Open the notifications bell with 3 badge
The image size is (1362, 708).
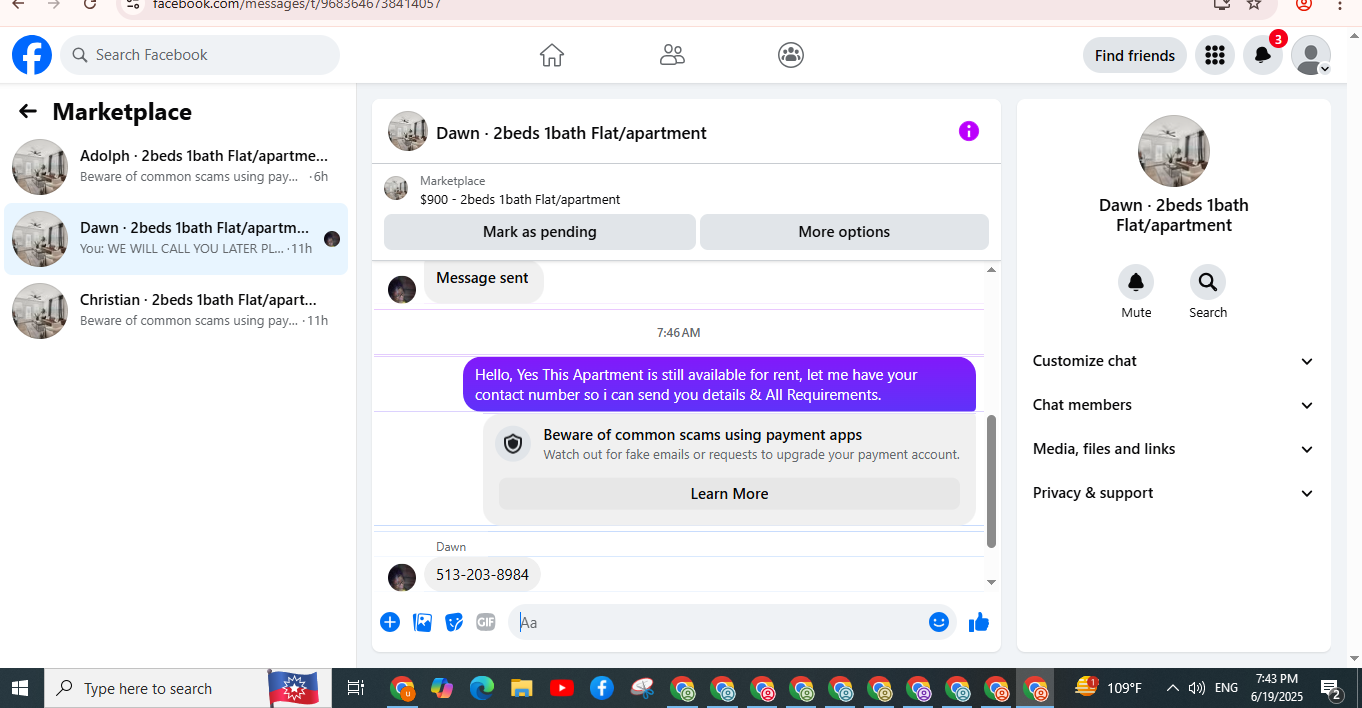pos(1263,55)
